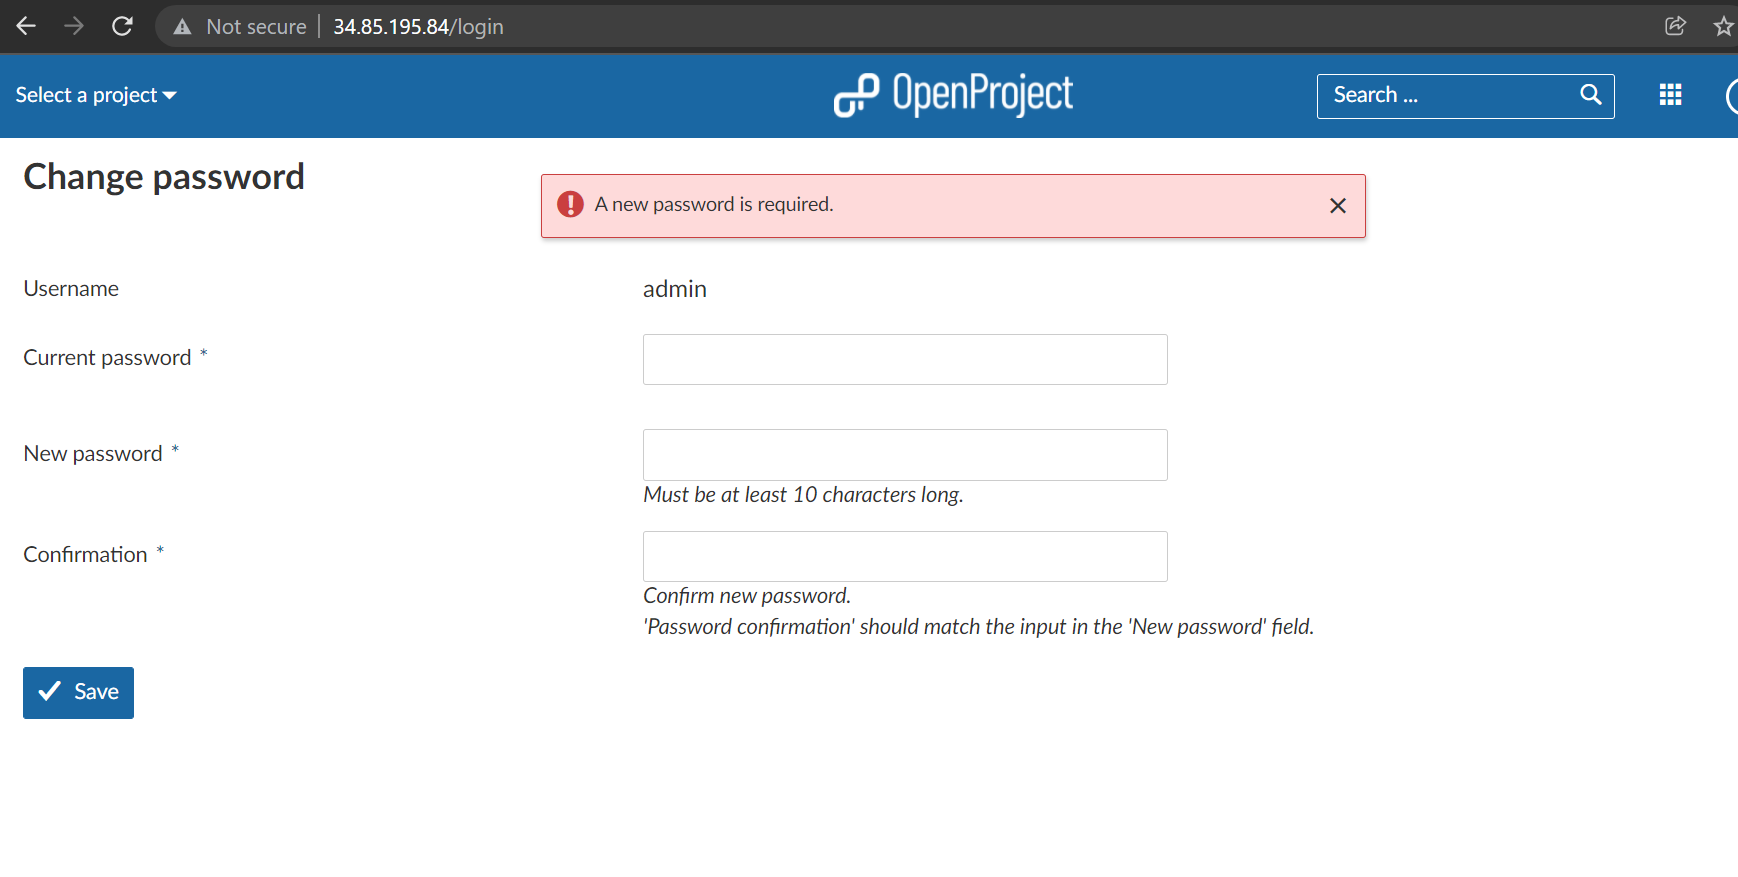Screen dimensions: 1738x877
Task: Click the browser address bar URL
Action: tap(418, 27)
